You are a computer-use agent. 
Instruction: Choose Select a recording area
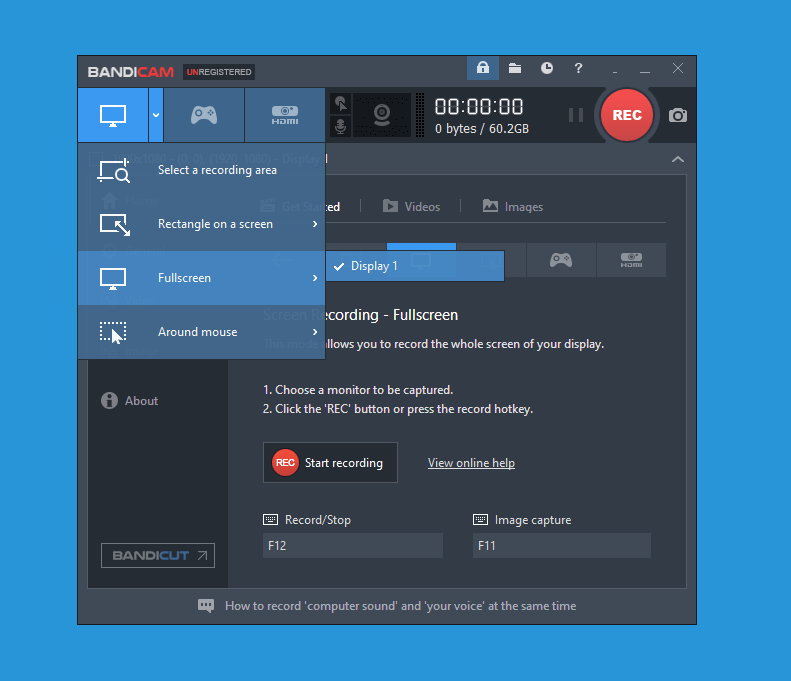[201, 170]
